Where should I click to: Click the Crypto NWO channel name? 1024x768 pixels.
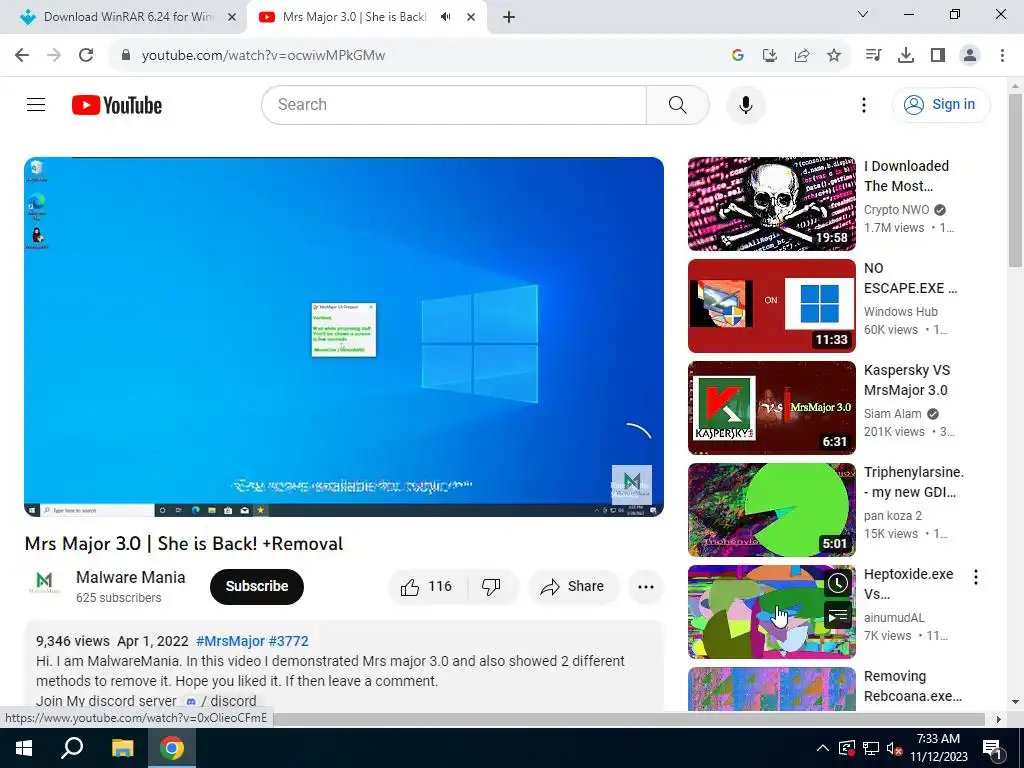click(896, 210)
